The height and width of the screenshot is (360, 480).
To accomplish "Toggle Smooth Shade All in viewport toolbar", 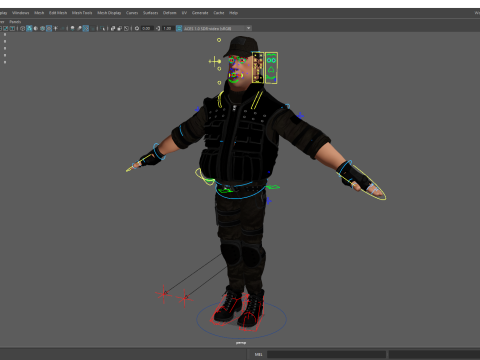I will (29, 28).
